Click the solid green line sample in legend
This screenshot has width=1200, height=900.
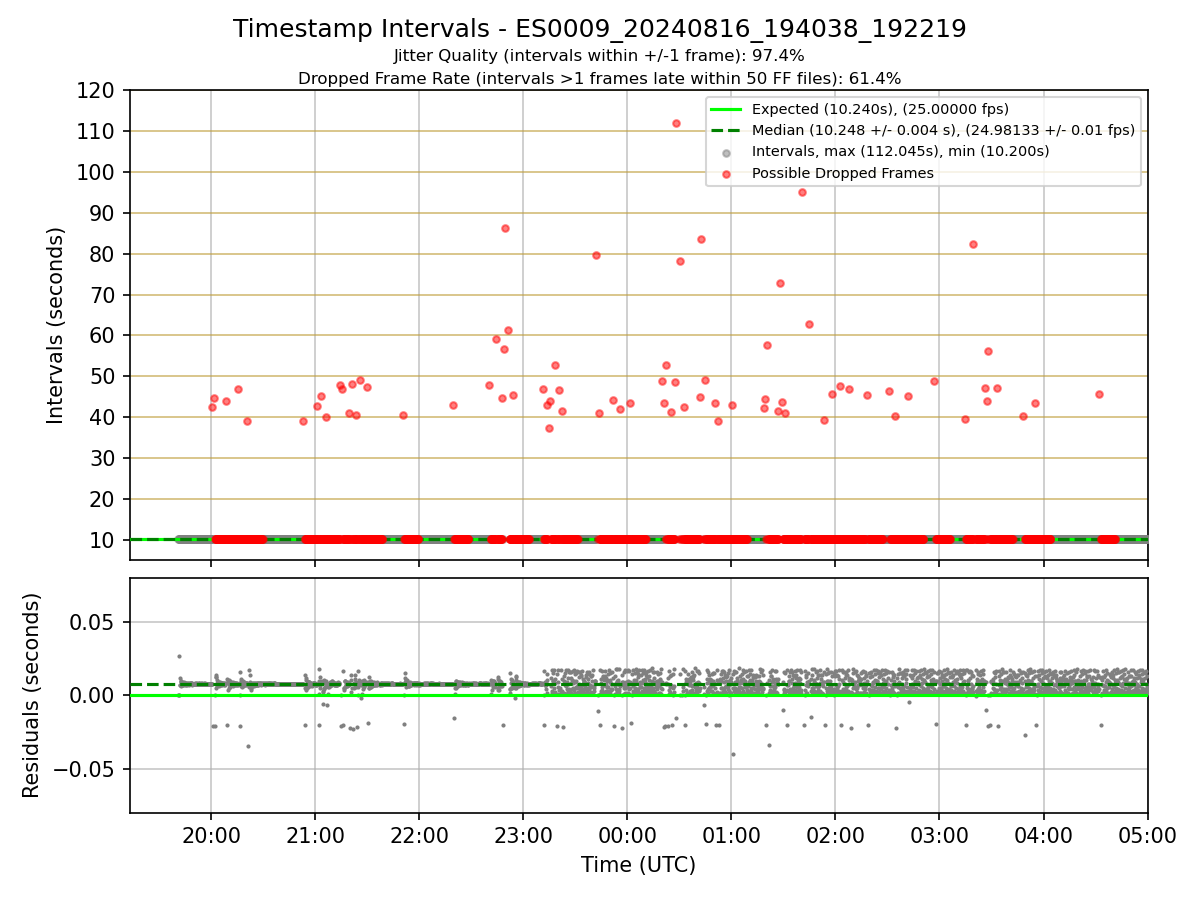(x=727, y=110)
